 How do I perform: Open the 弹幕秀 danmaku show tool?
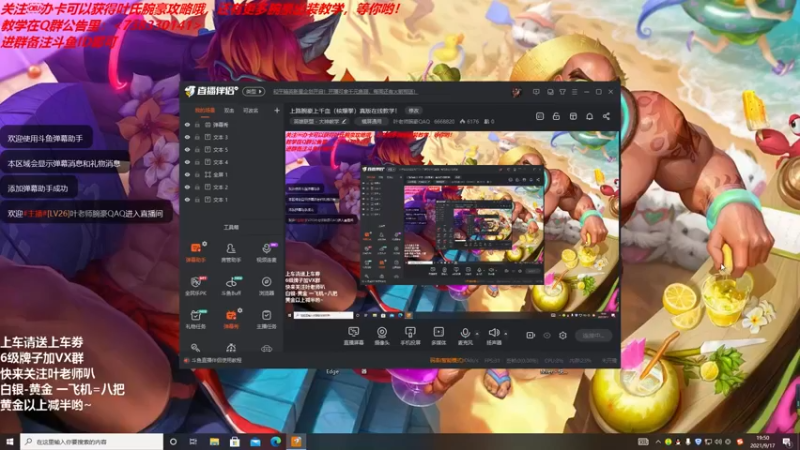click(231, 319)
